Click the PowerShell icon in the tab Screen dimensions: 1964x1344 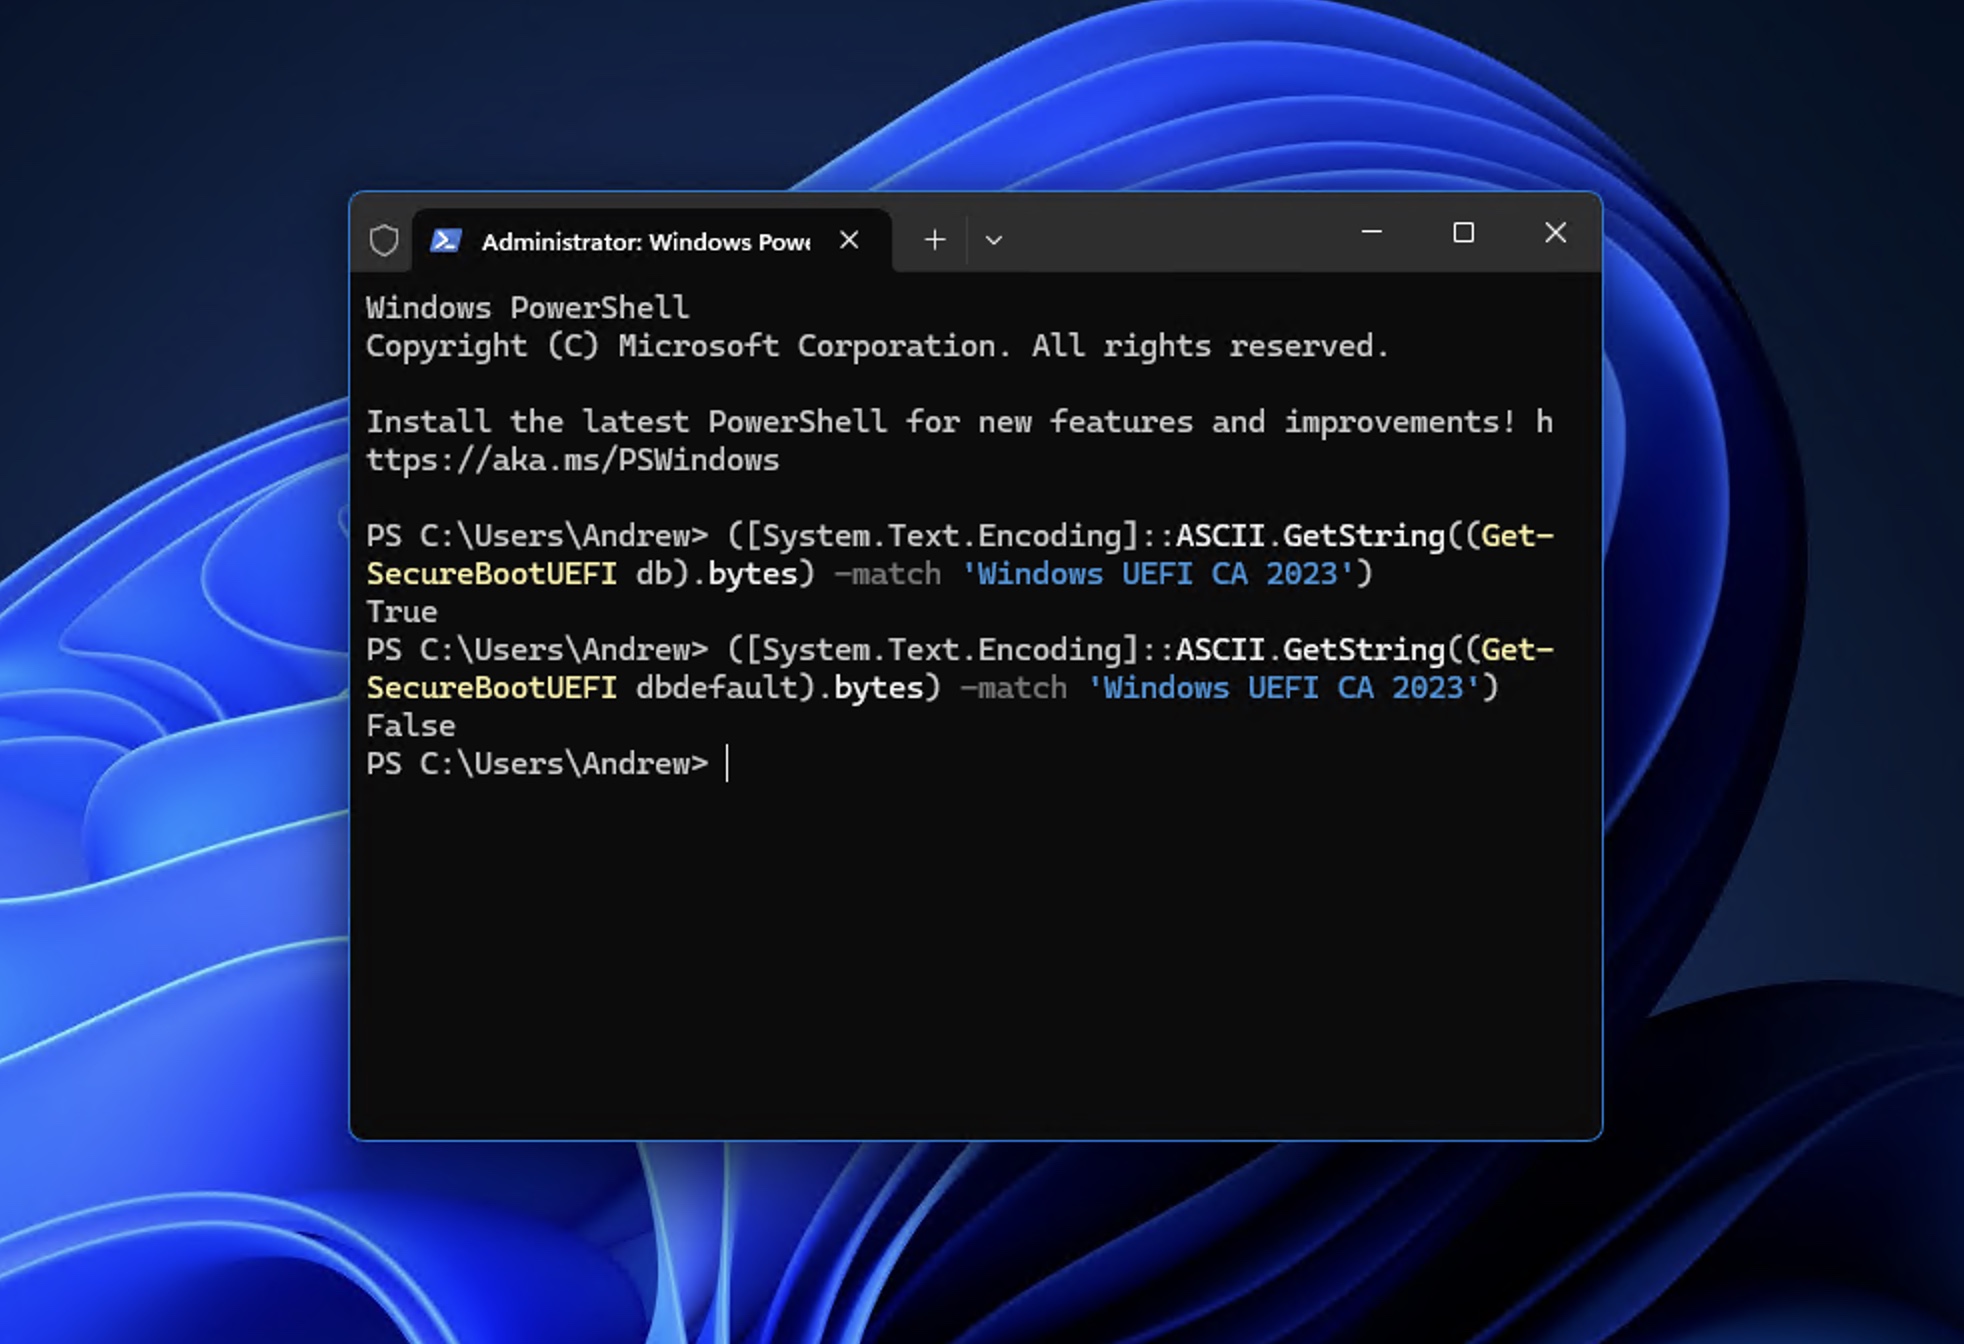click(x=446, y=241)
